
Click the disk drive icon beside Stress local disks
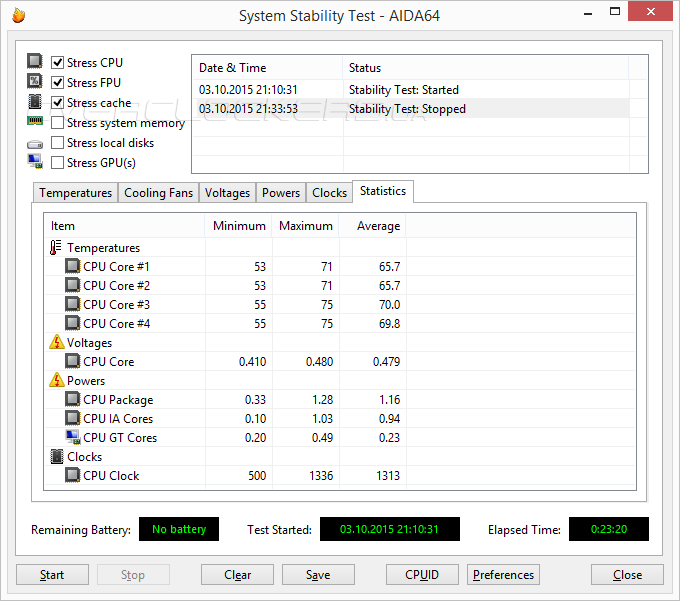click(x=35, y=144)
